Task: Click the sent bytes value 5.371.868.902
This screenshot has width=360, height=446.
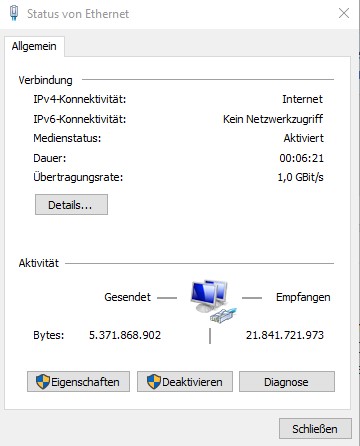Action: (125, 335)
